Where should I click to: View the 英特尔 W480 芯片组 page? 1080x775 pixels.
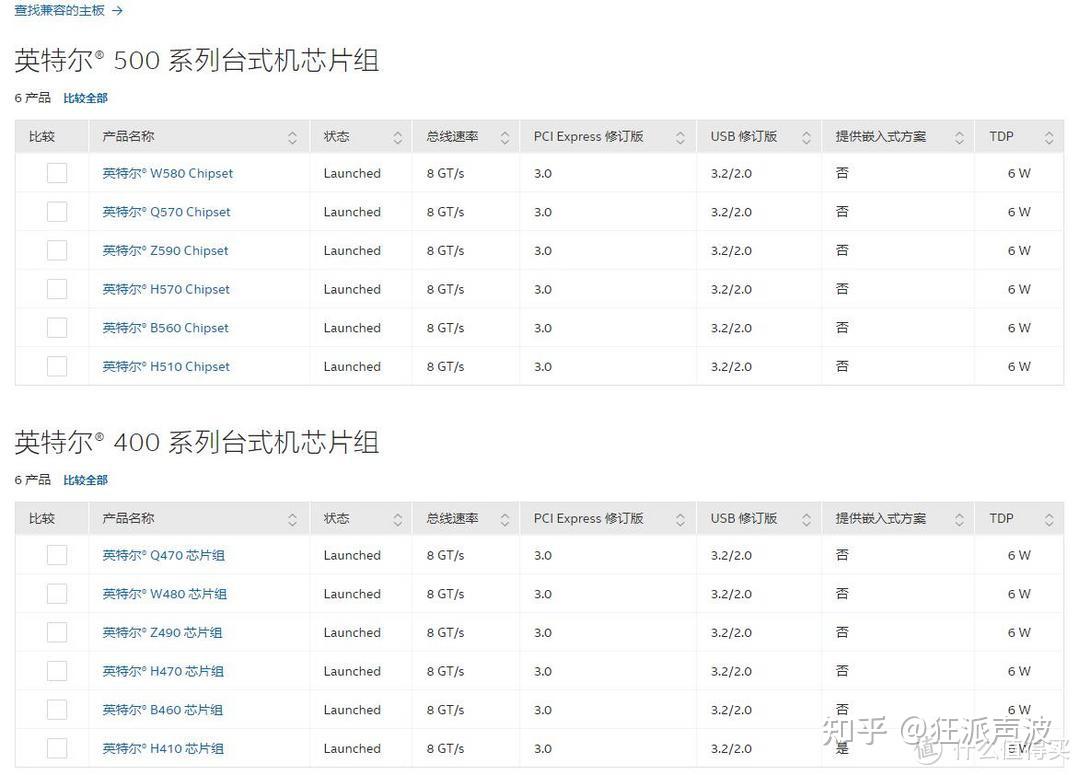click(165, 594)
